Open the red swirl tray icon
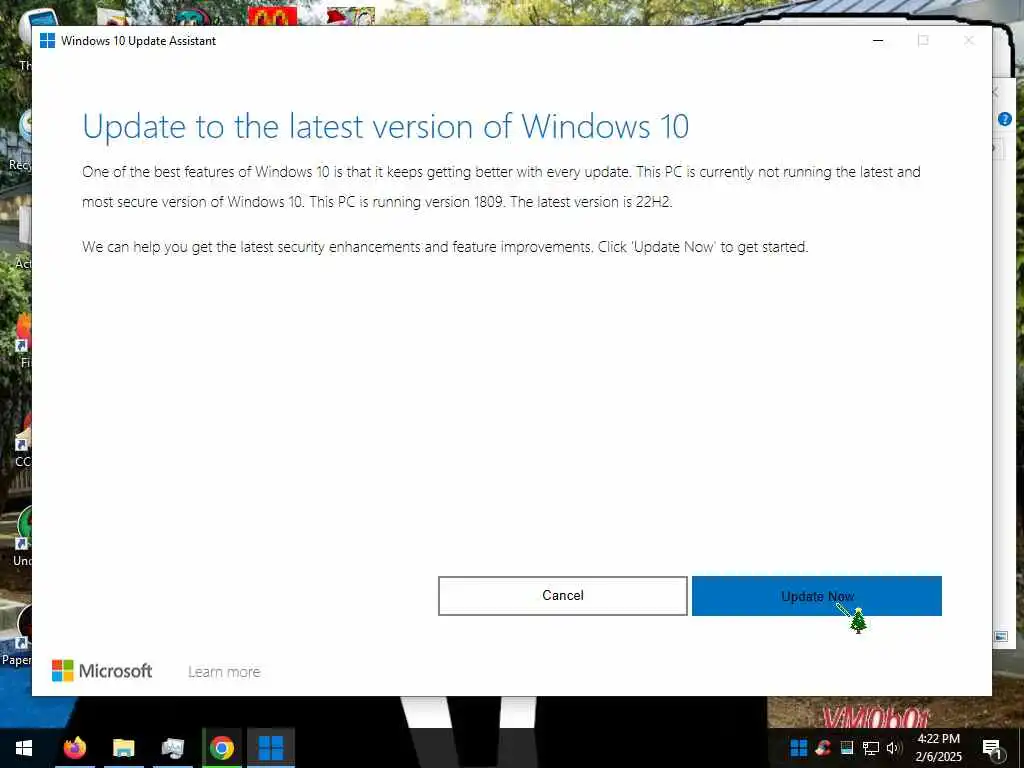Image resolution: width=1024 pixels, height=768 pixels. [x=823, y=747]
